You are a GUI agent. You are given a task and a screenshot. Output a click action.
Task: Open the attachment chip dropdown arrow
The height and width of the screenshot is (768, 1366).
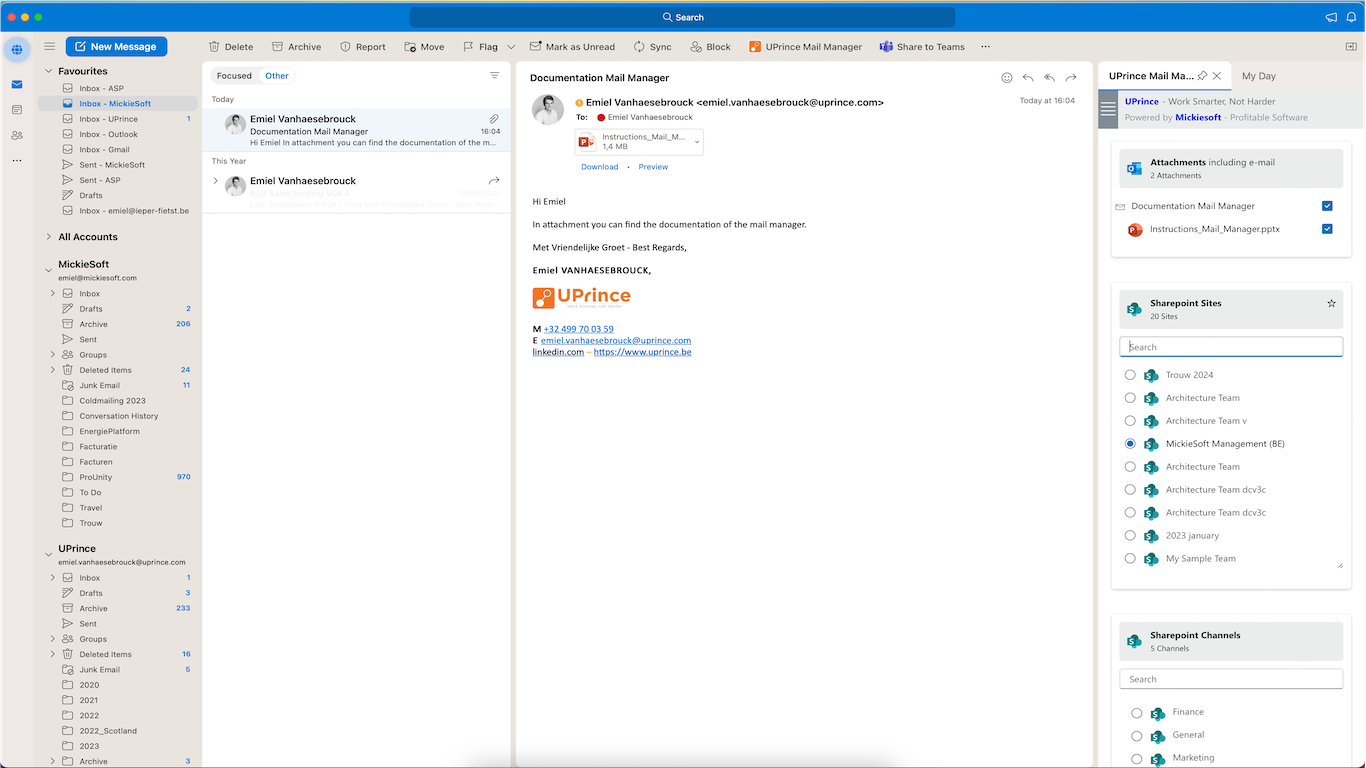697,142
